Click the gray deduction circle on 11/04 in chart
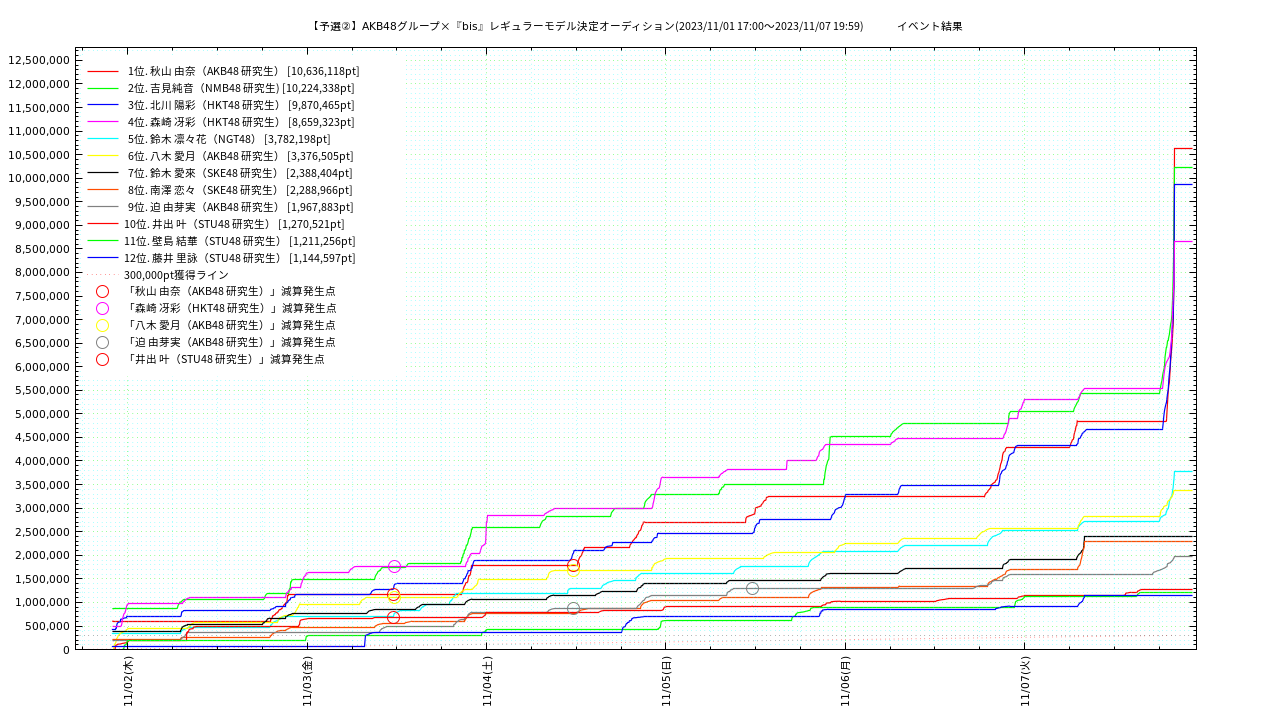 tap(573, 608)
